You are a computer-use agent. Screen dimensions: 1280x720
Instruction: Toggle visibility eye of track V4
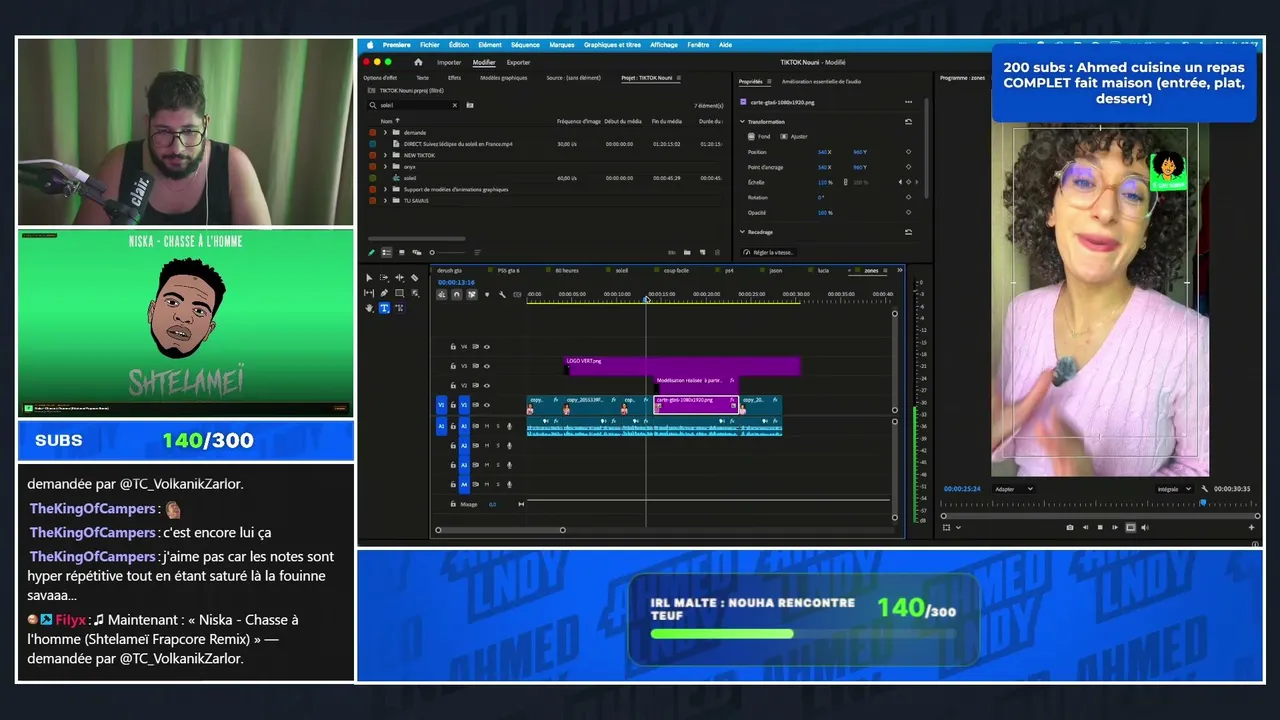coord(487,347)
